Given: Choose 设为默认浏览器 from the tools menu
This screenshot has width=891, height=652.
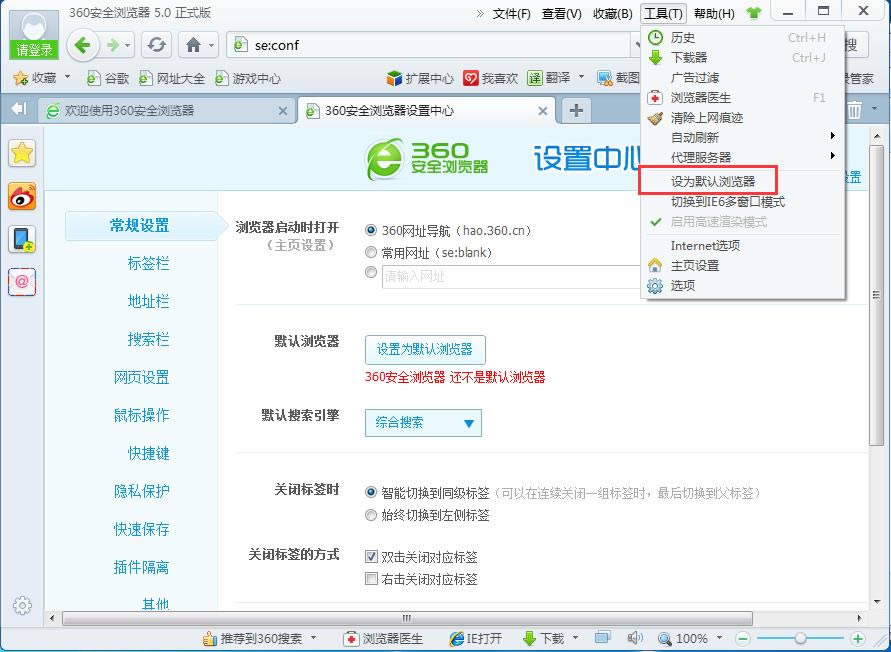Looking at the screenshot, I should coord(712,182).
